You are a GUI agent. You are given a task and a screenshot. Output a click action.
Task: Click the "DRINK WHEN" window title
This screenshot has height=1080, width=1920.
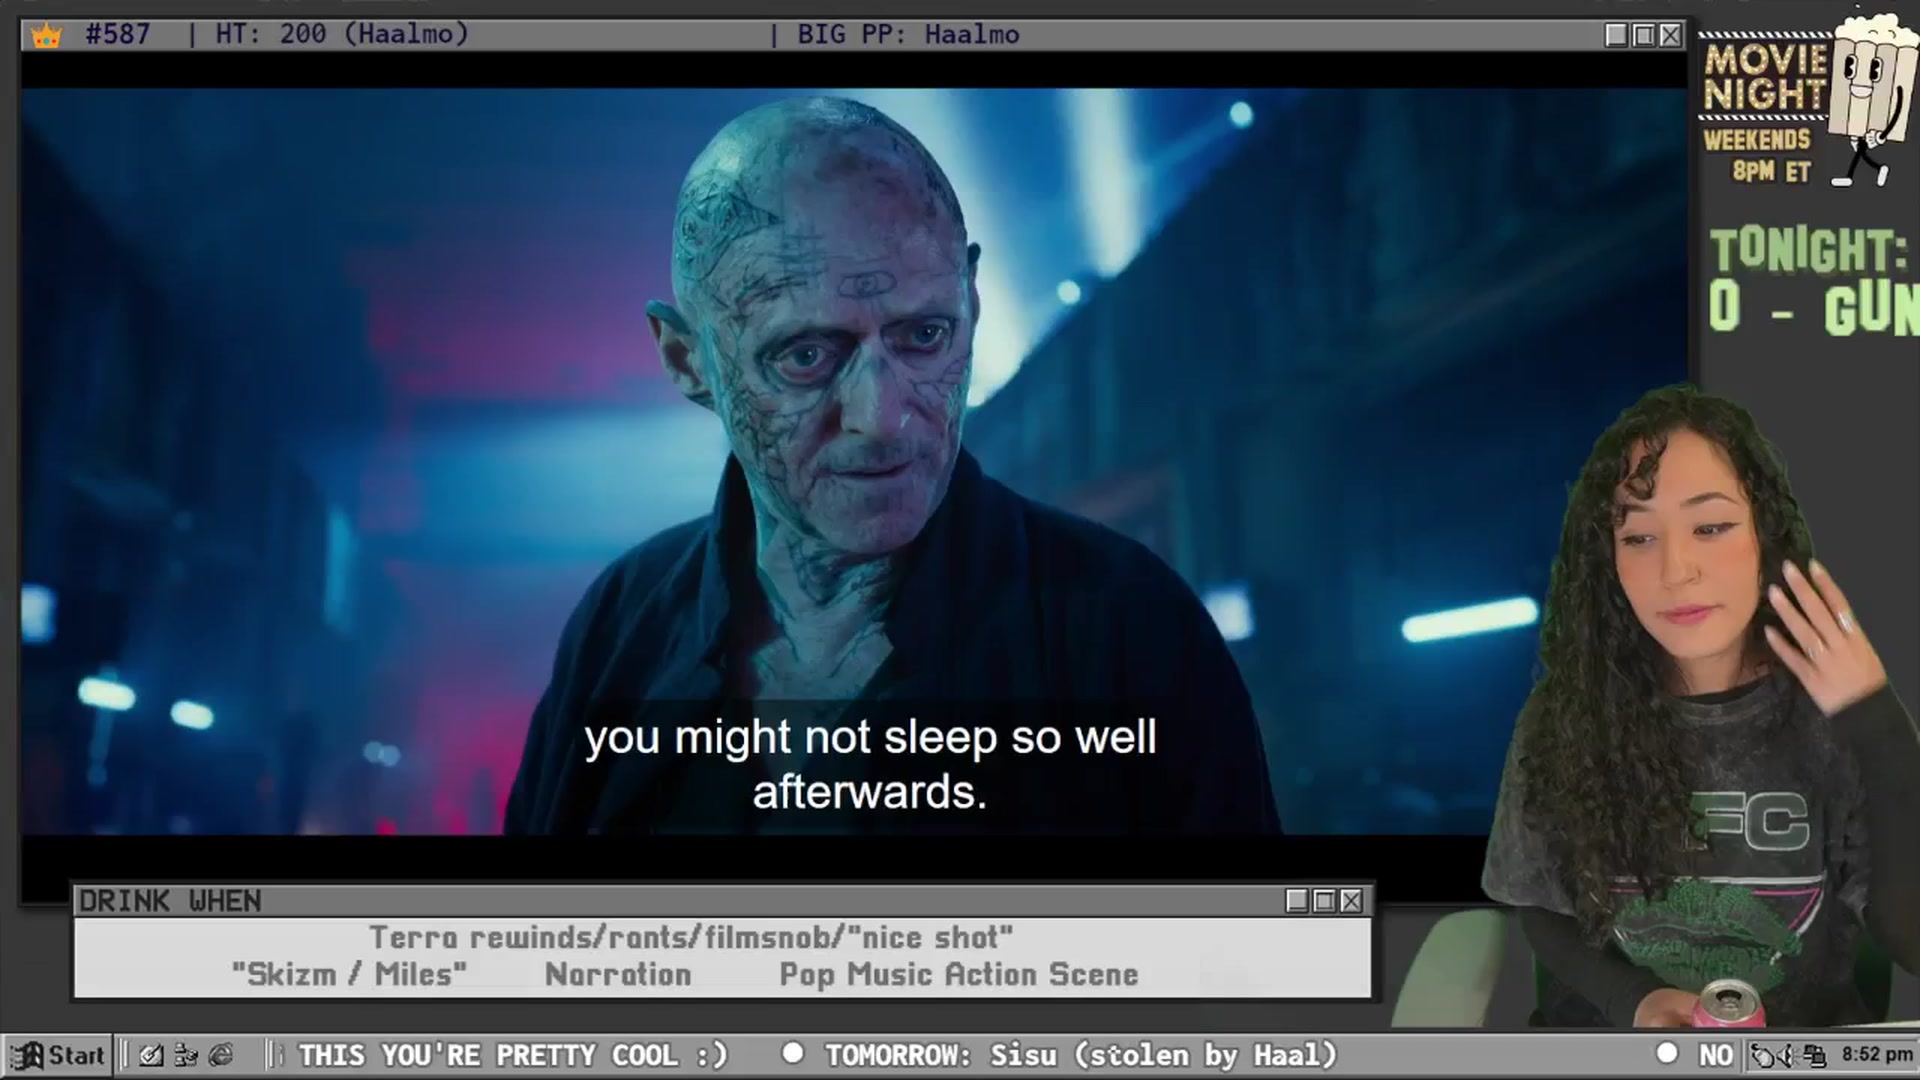click(x=170, y=901)
